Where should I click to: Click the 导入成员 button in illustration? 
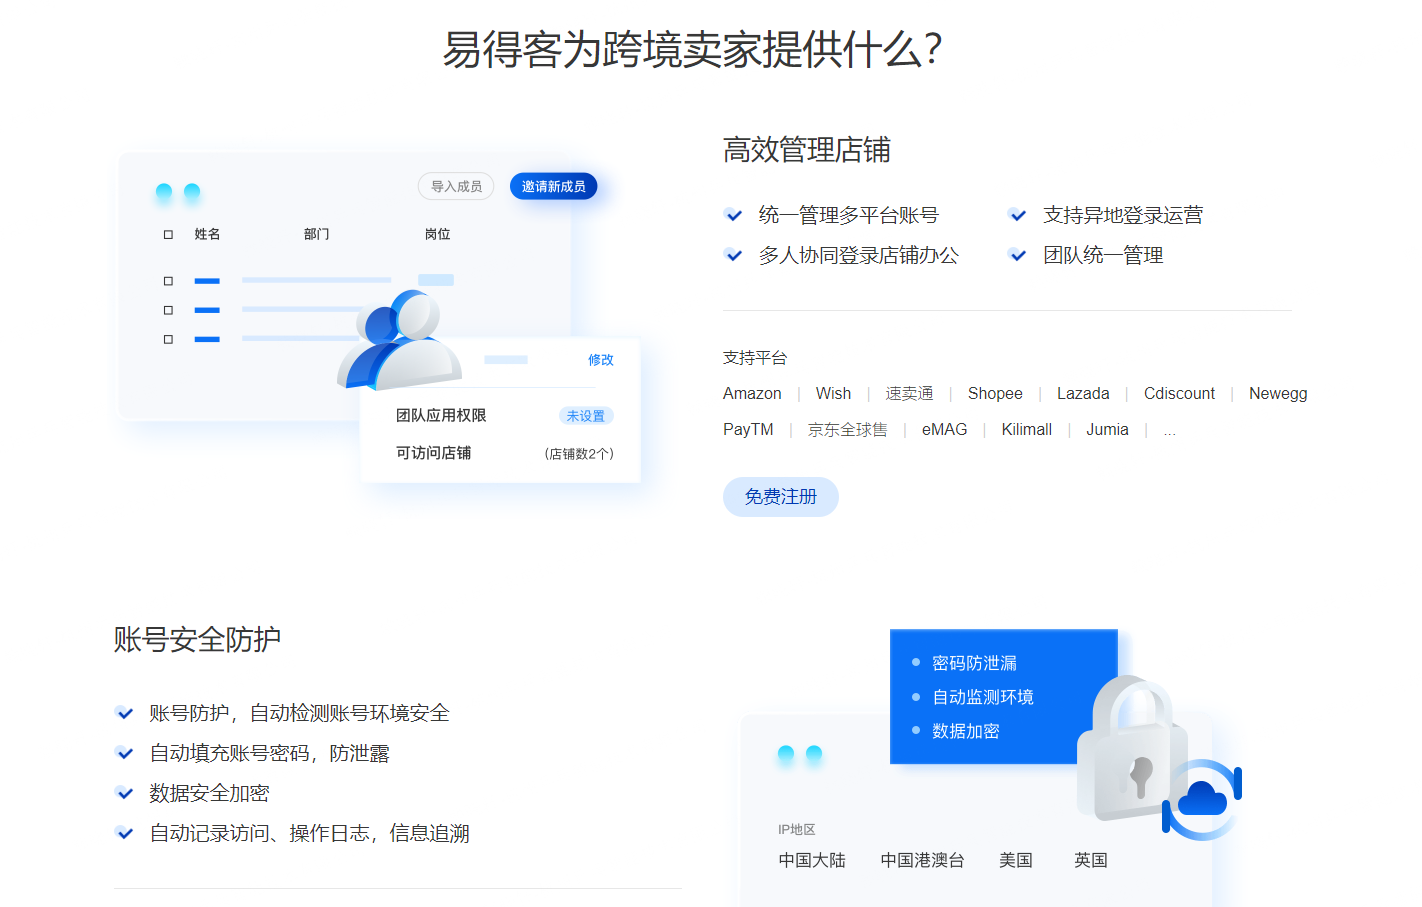[x=456, y=187]
